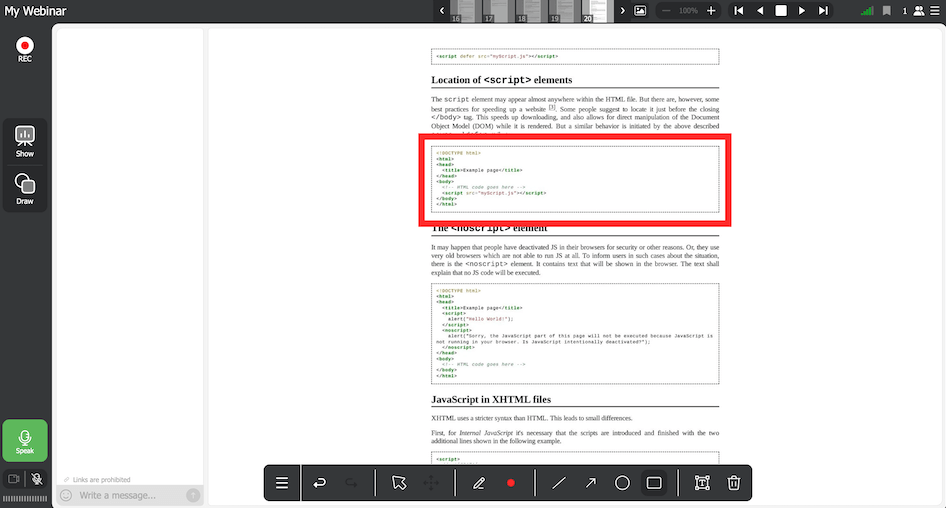Open slide 18 thumbnail
Image resolution: width=946 pixels, height=508 pixels.
pyautogui.click(x=532, y=11)
